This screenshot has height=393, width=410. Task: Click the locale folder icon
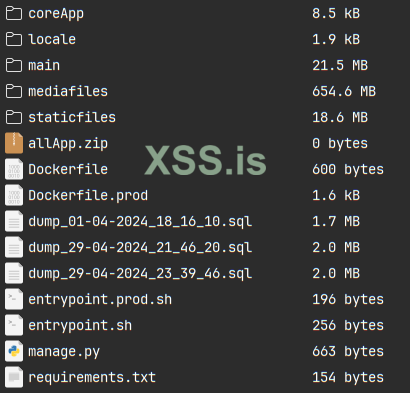(x=14, y=39)
